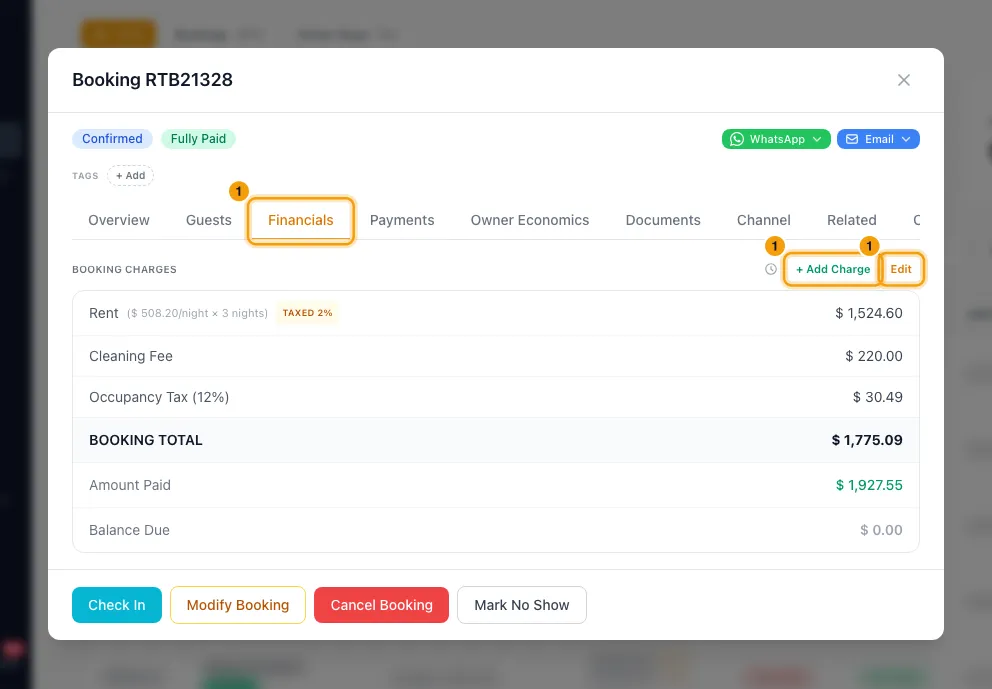Click the WhatsApp logo icon
Image resolution: width=992 pixels, height=689 pixels.
click(x=736, y=139)
